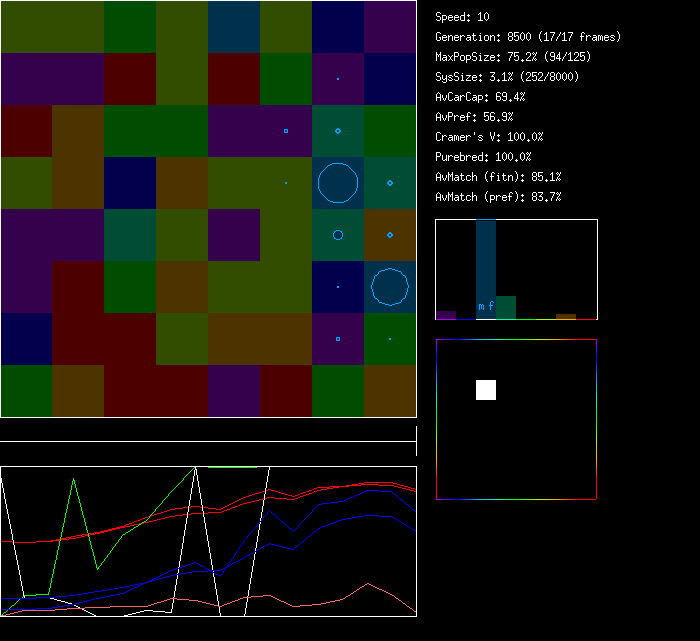Select the large circle below the brown-cell diamond

pyautogui.click(x=390, y=287)
